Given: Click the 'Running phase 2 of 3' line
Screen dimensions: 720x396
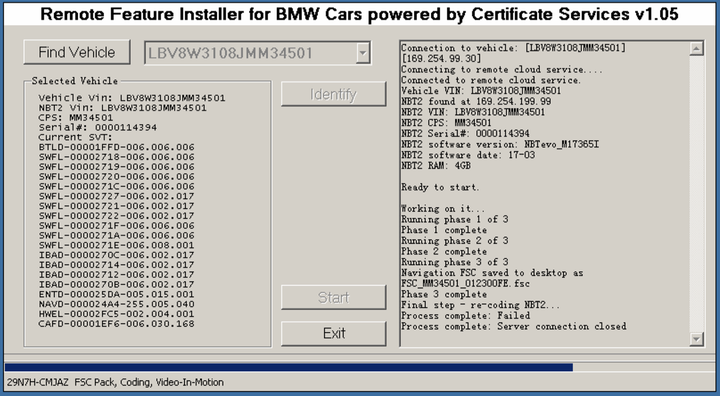Looking at the screenshot, I should coord(455,241).
